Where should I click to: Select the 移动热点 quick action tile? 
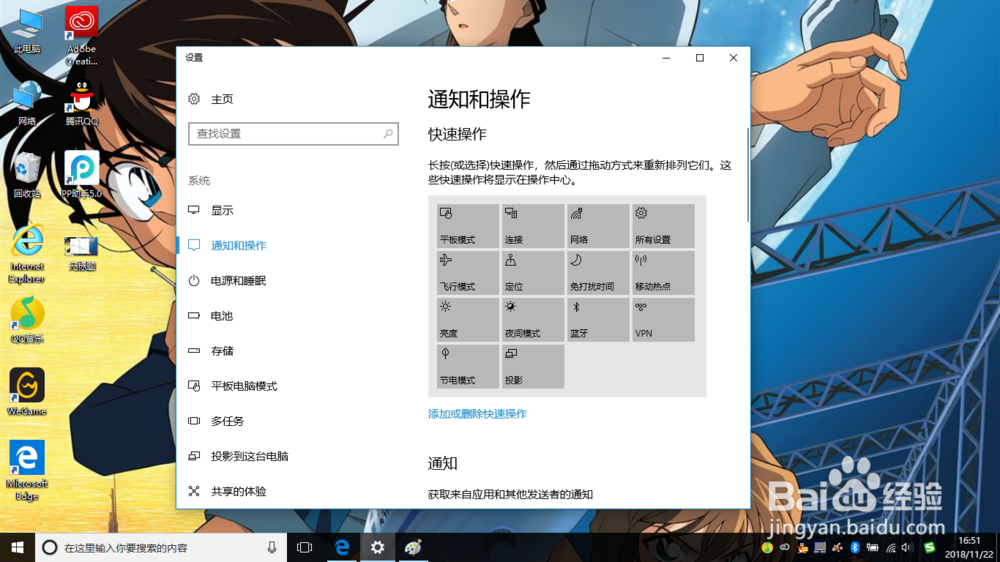click(663, 272)
